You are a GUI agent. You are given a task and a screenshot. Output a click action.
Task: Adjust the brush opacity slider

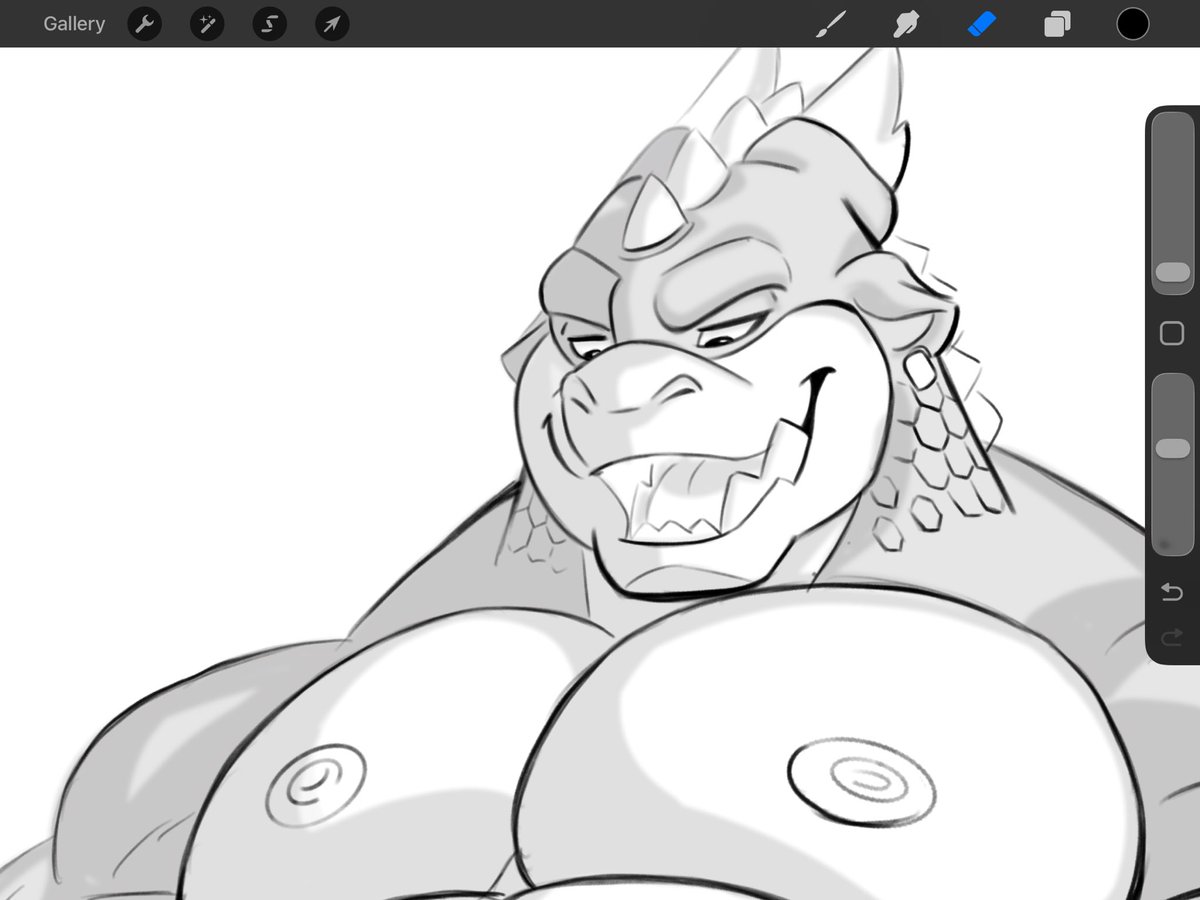click(x=1172, y=464)
